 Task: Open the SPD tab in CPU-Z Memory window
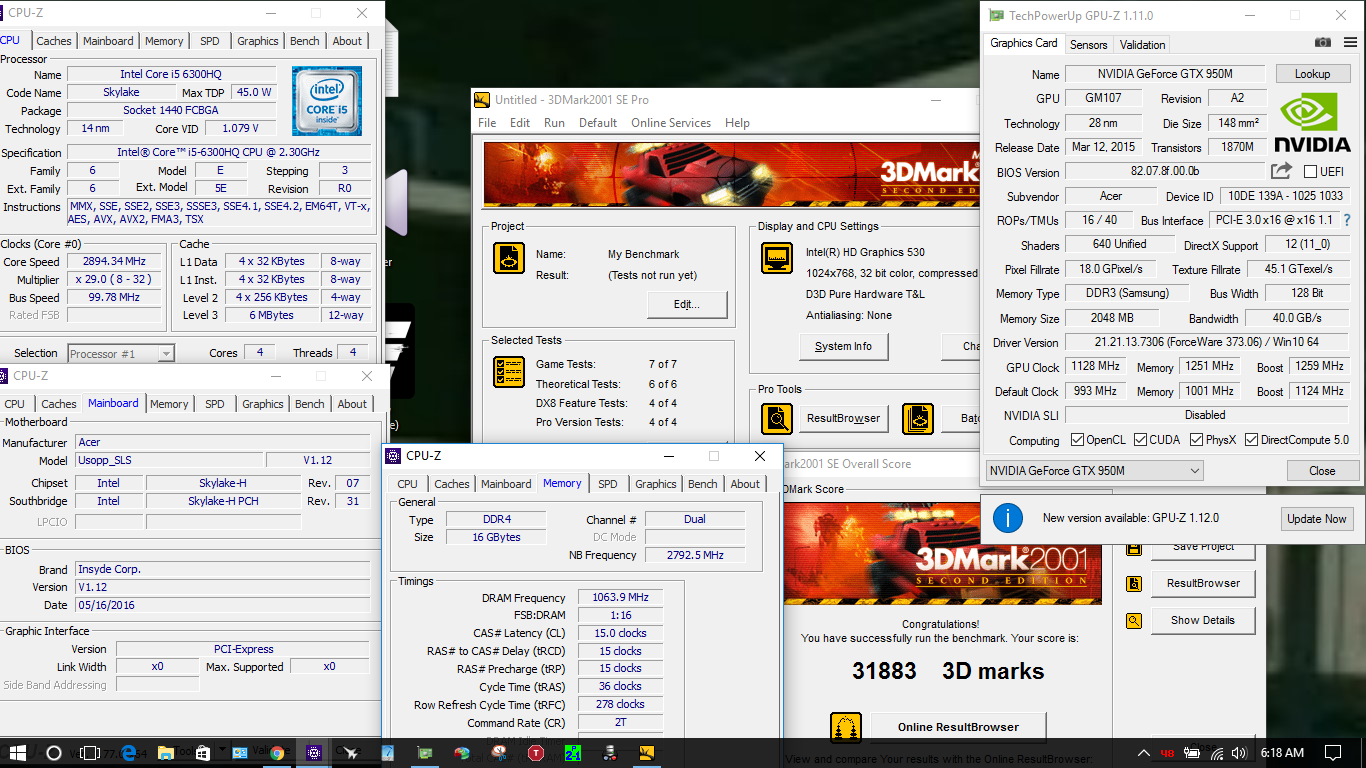608,484
